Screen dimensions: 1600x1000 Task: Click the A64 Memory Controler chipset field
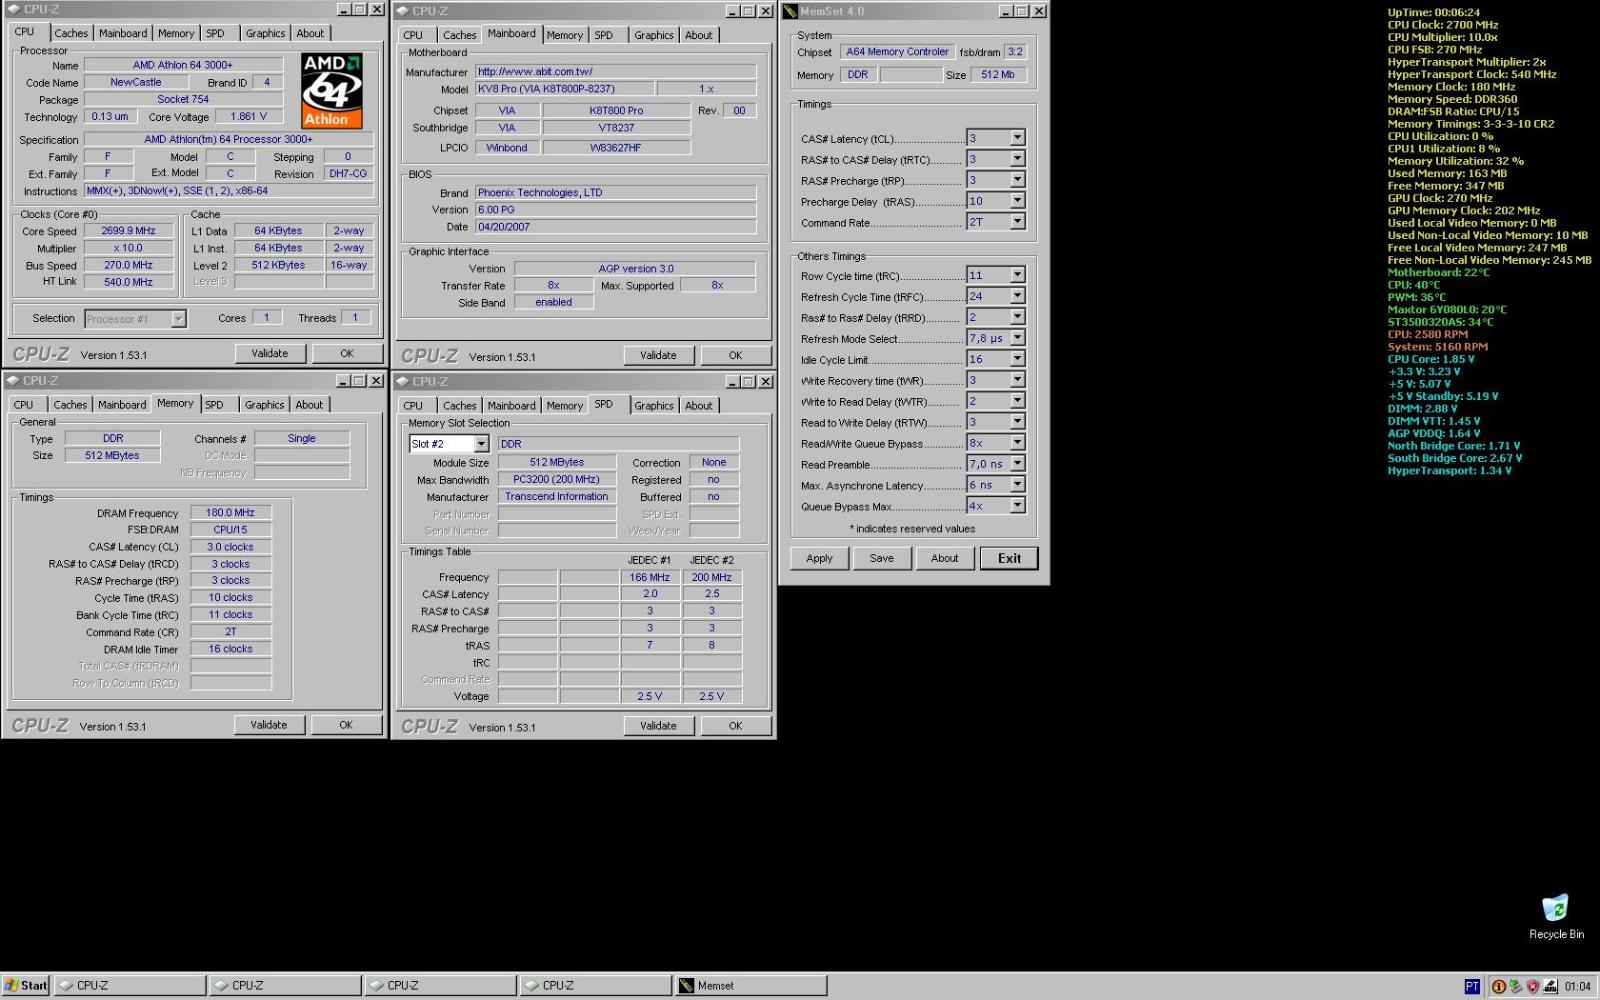point(897,52)
